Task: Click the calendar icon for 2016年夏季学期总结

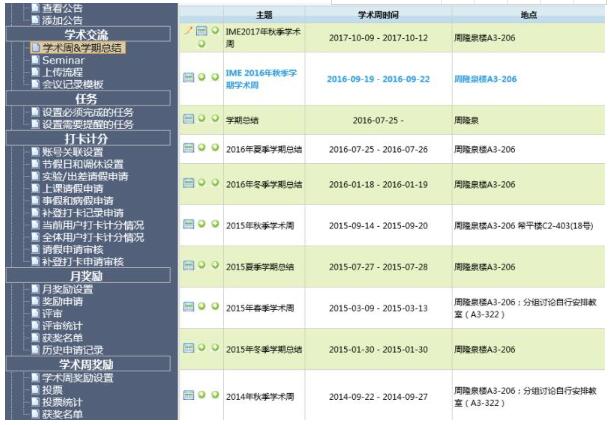Action: tap(188, 149)
